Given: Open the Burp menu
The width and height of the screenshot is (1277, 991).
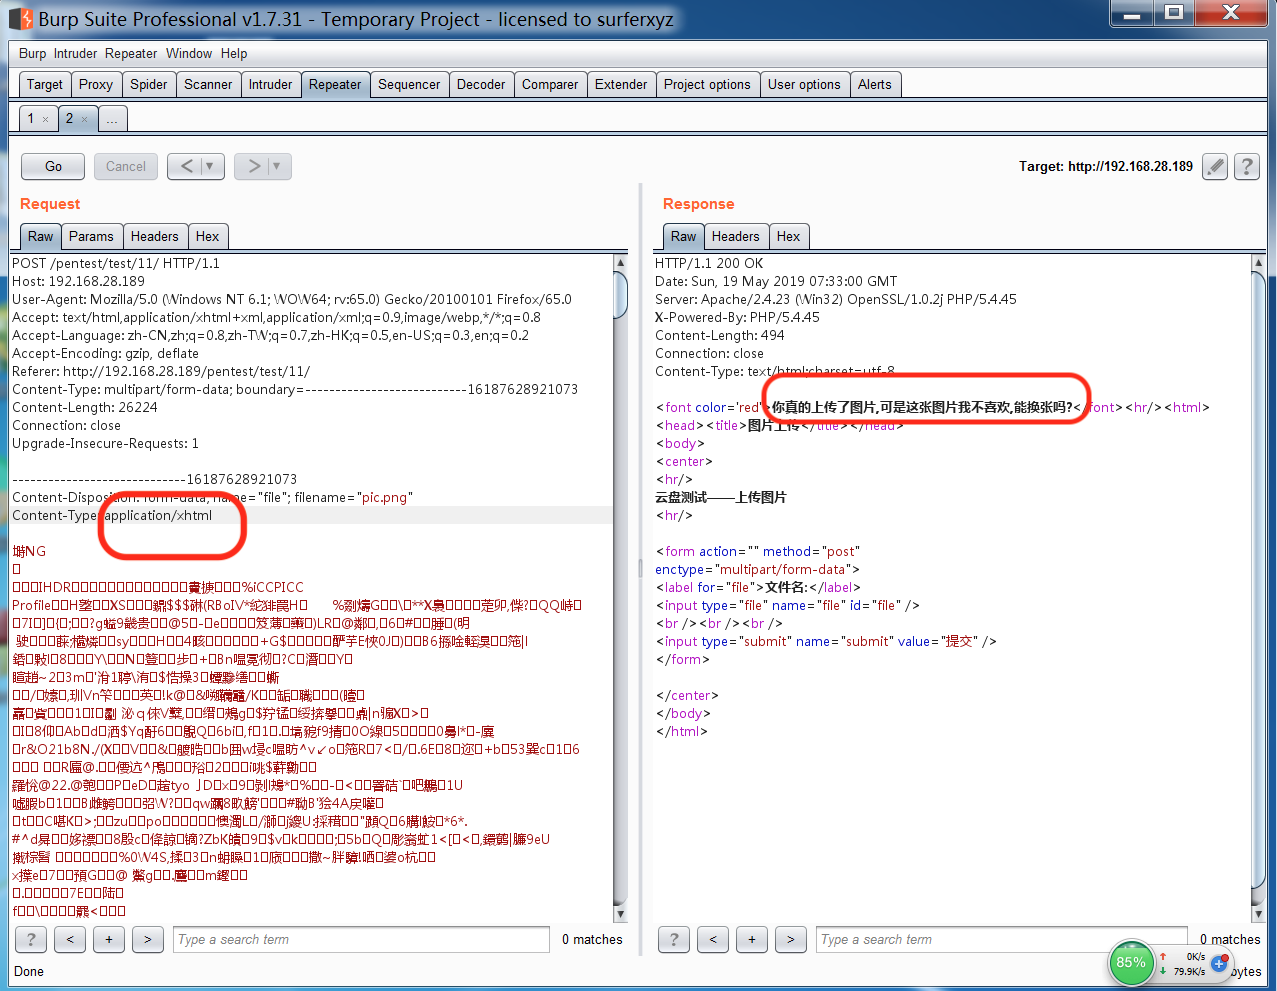Looking at the screenshot, I should (32, 53).
